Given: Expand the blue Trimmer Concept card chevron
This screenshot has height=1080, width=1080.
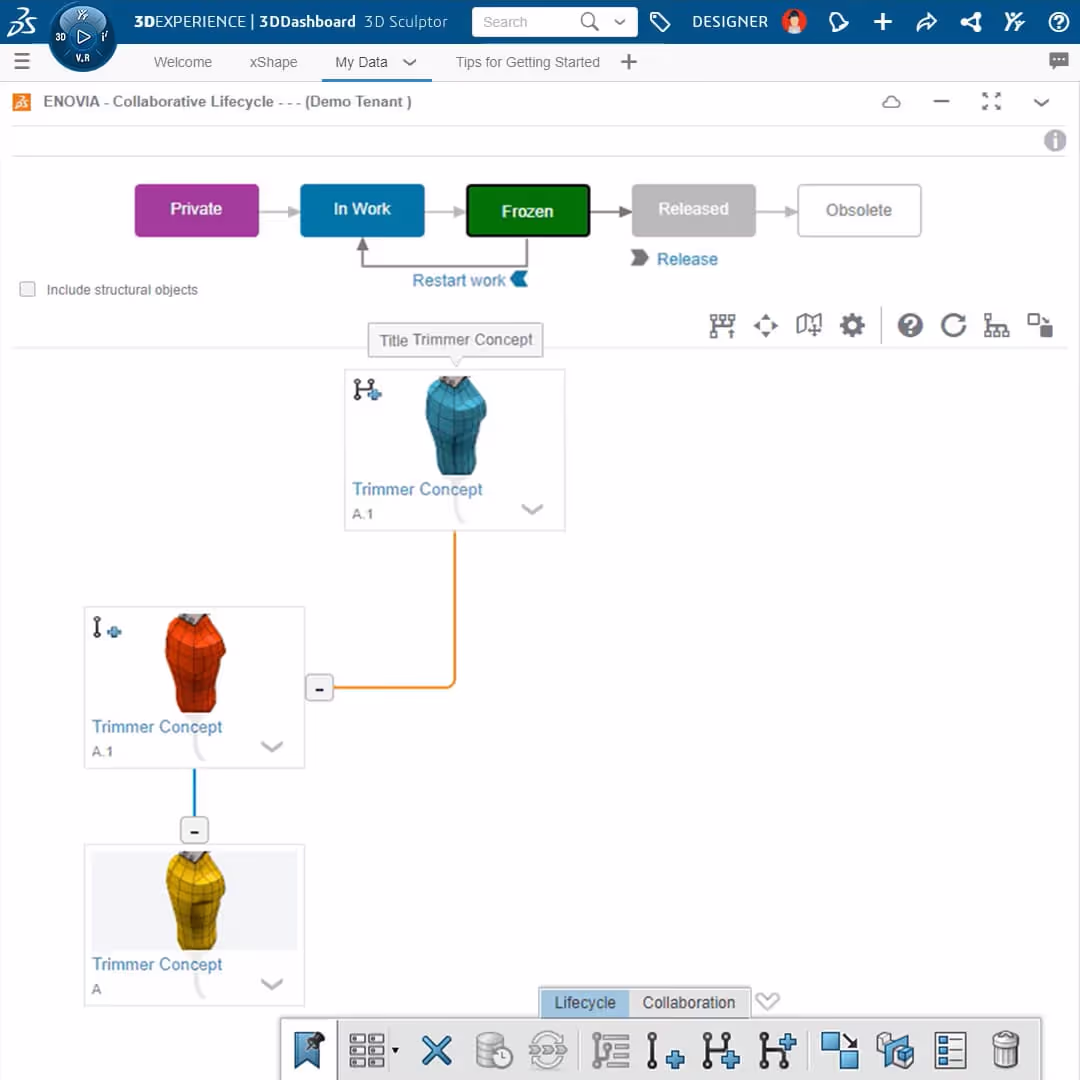Looking at the screenshot, I should point(532,509).
